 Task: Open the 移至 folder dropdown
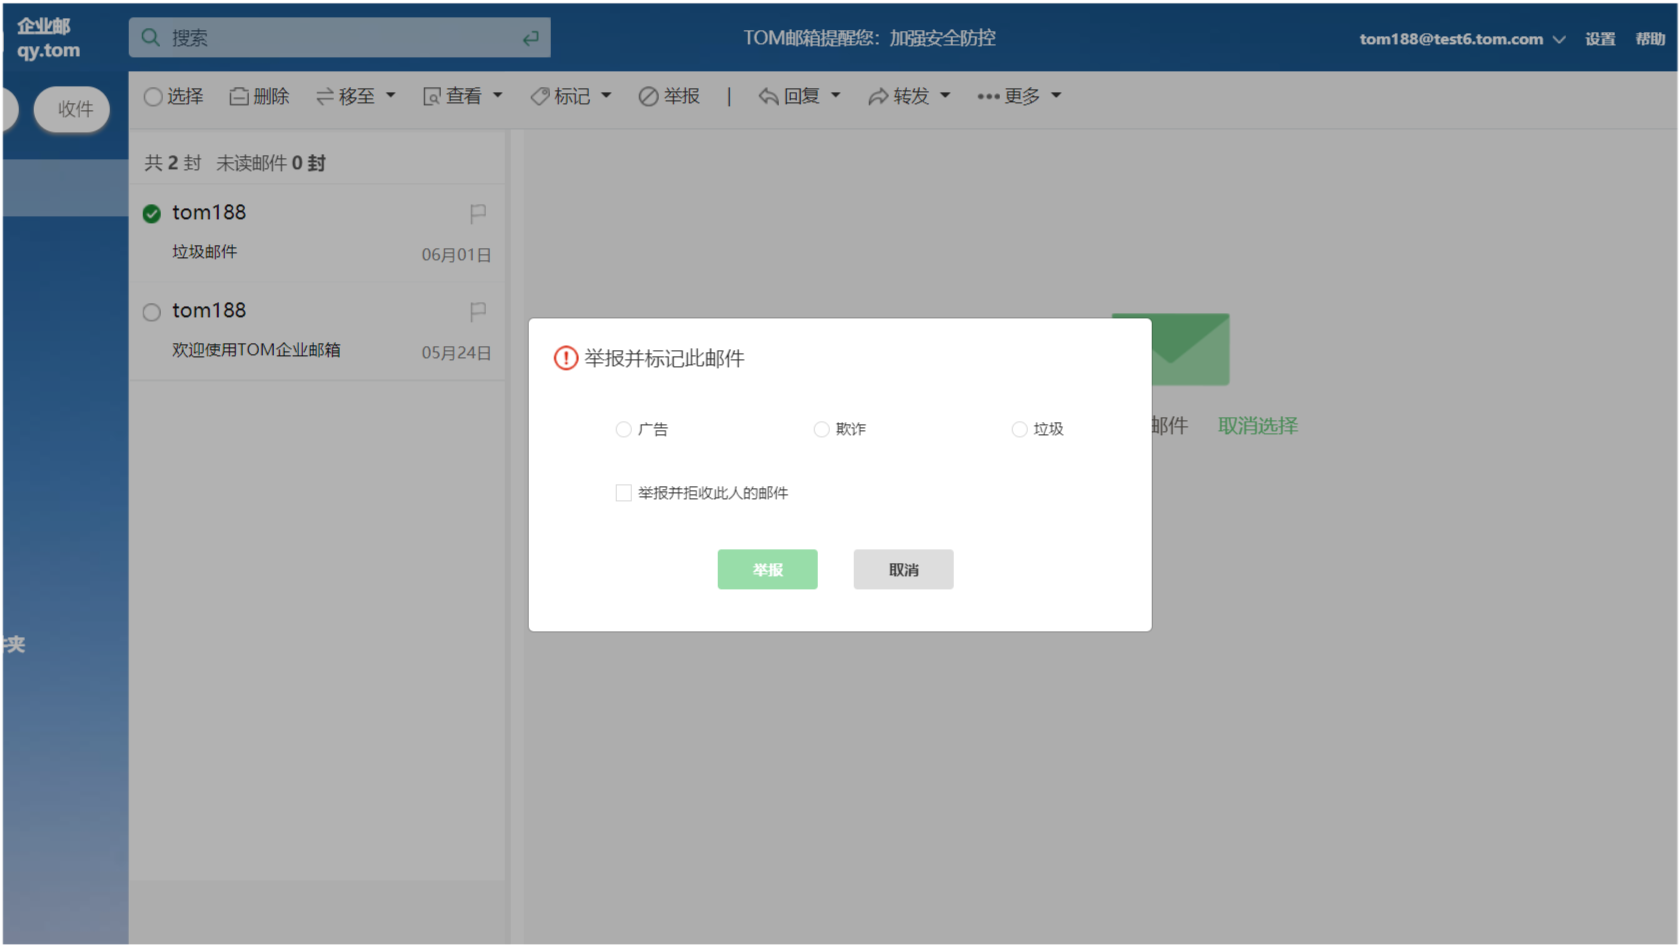point(355,96)
